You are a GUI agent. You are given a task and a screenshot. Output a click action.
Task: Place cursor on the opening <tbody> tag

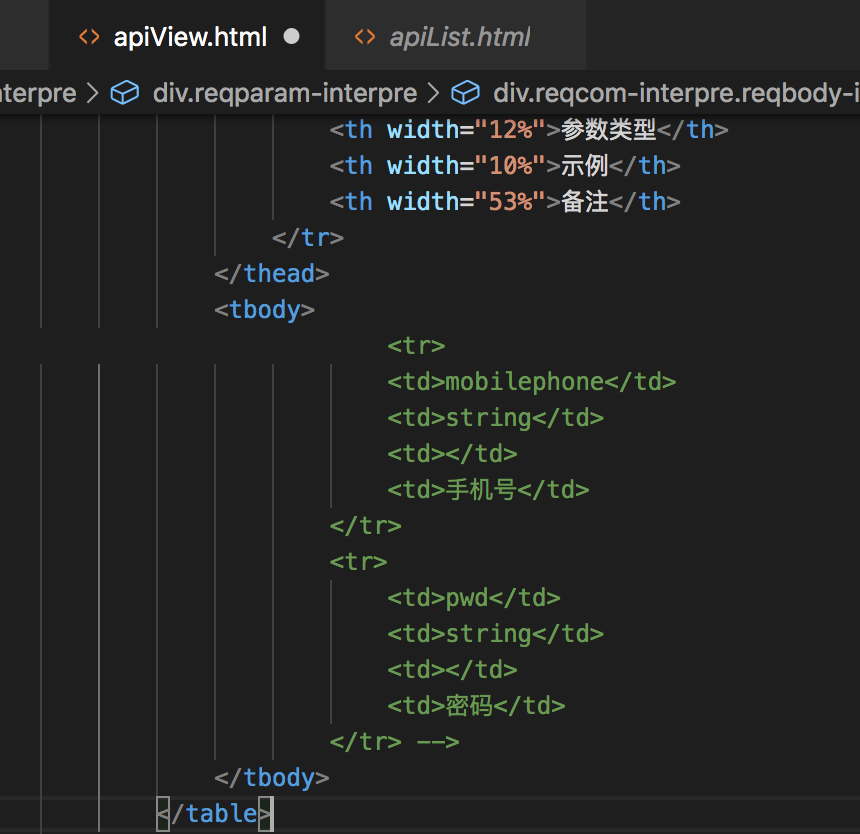(264, 310)
